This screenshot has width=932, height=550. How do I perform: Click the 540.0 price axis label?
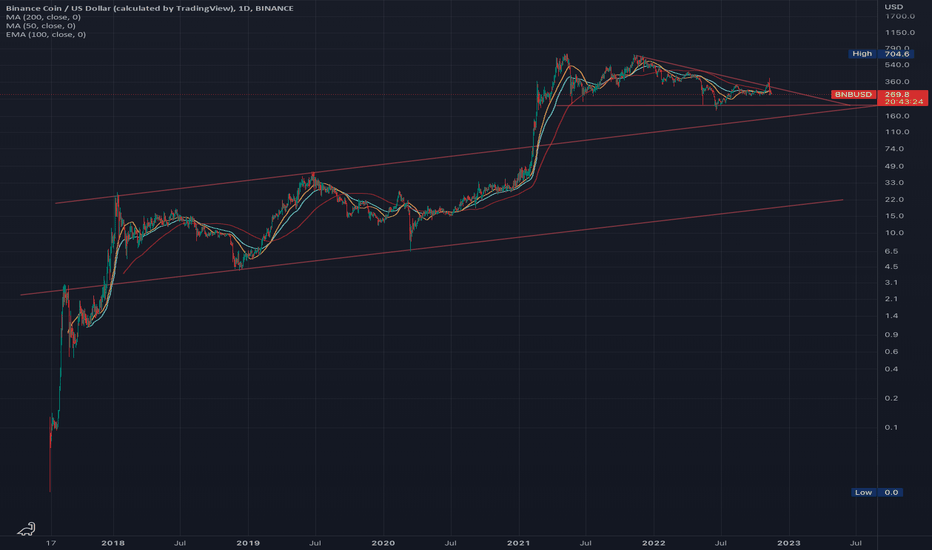click(897, 65)
